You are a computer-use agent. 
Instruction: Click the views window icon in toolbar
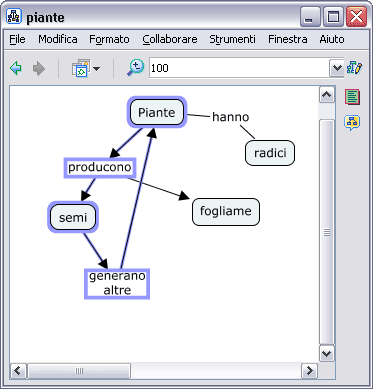(81, 68)
